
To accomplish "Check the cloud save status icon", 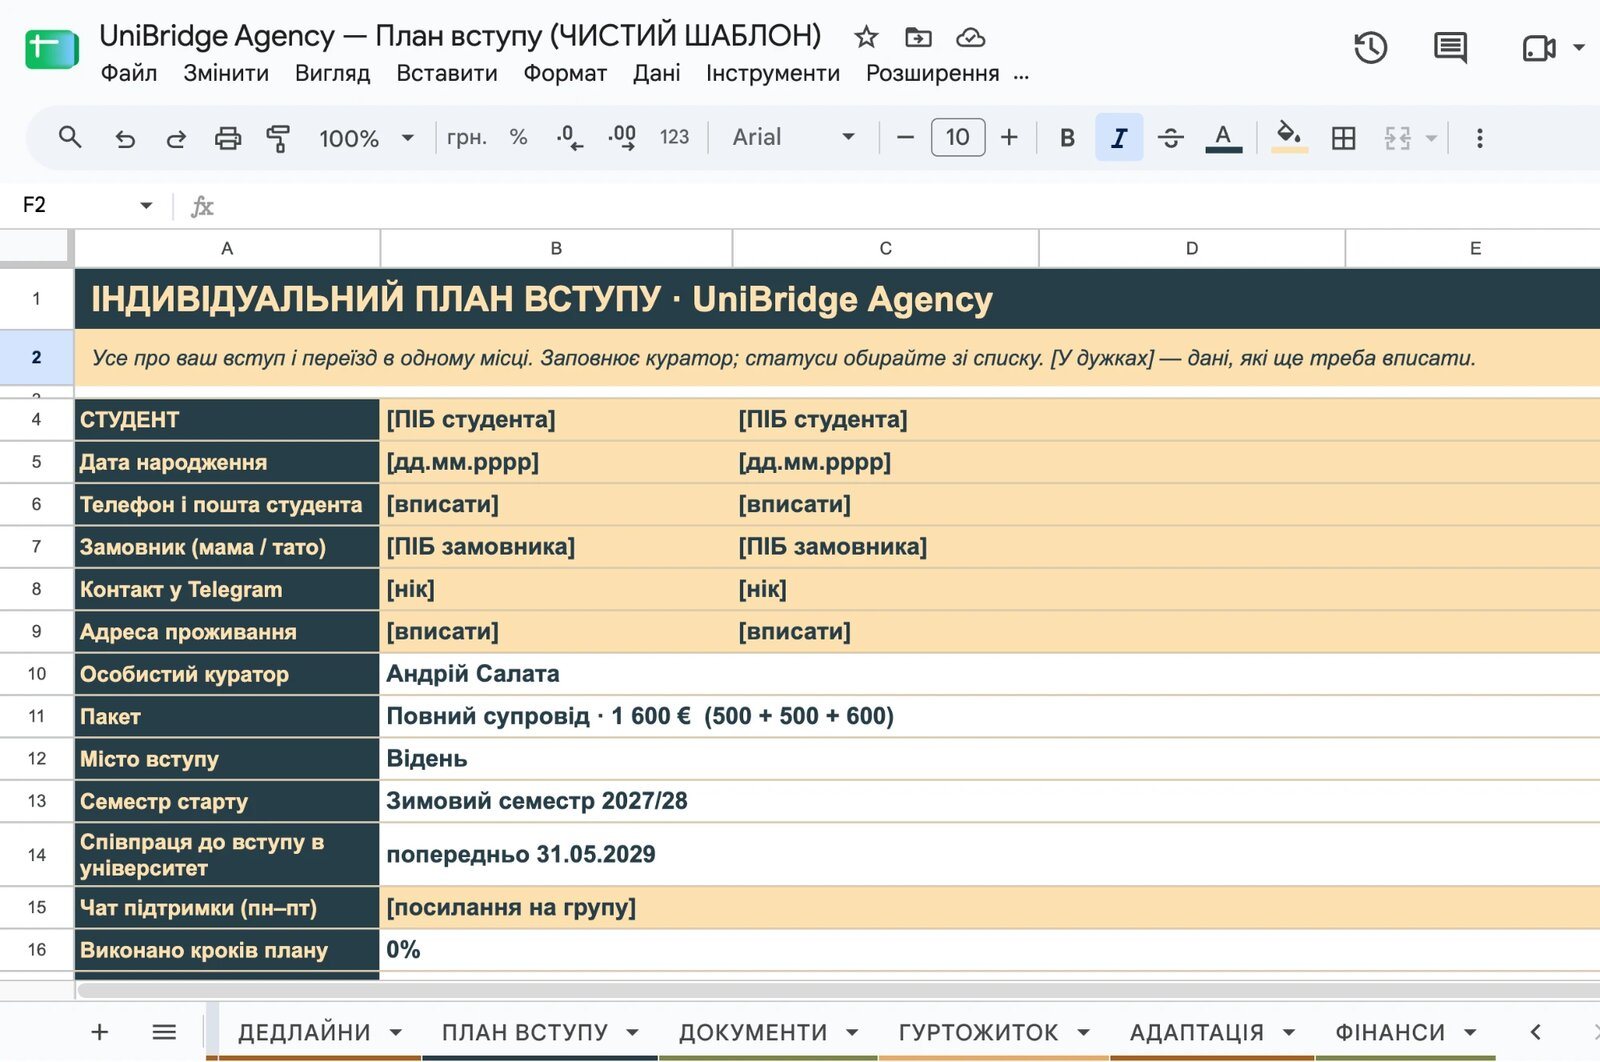I will (970, 38).
